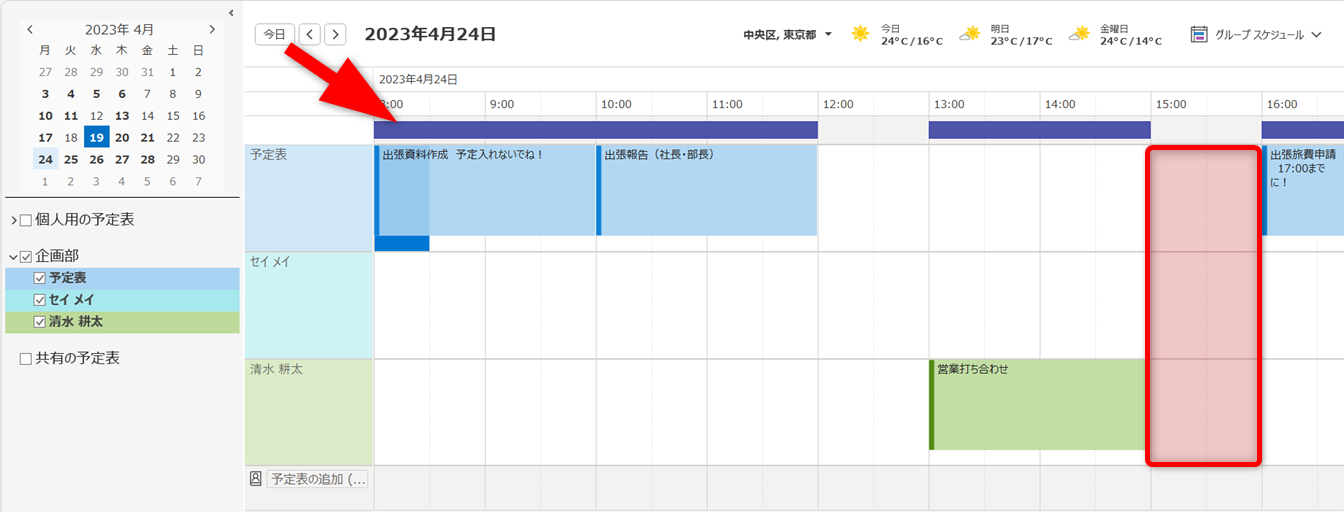Open the グループ スケジュール view dropdown
The image size is (1344, 512).
tap(1316, 35)
